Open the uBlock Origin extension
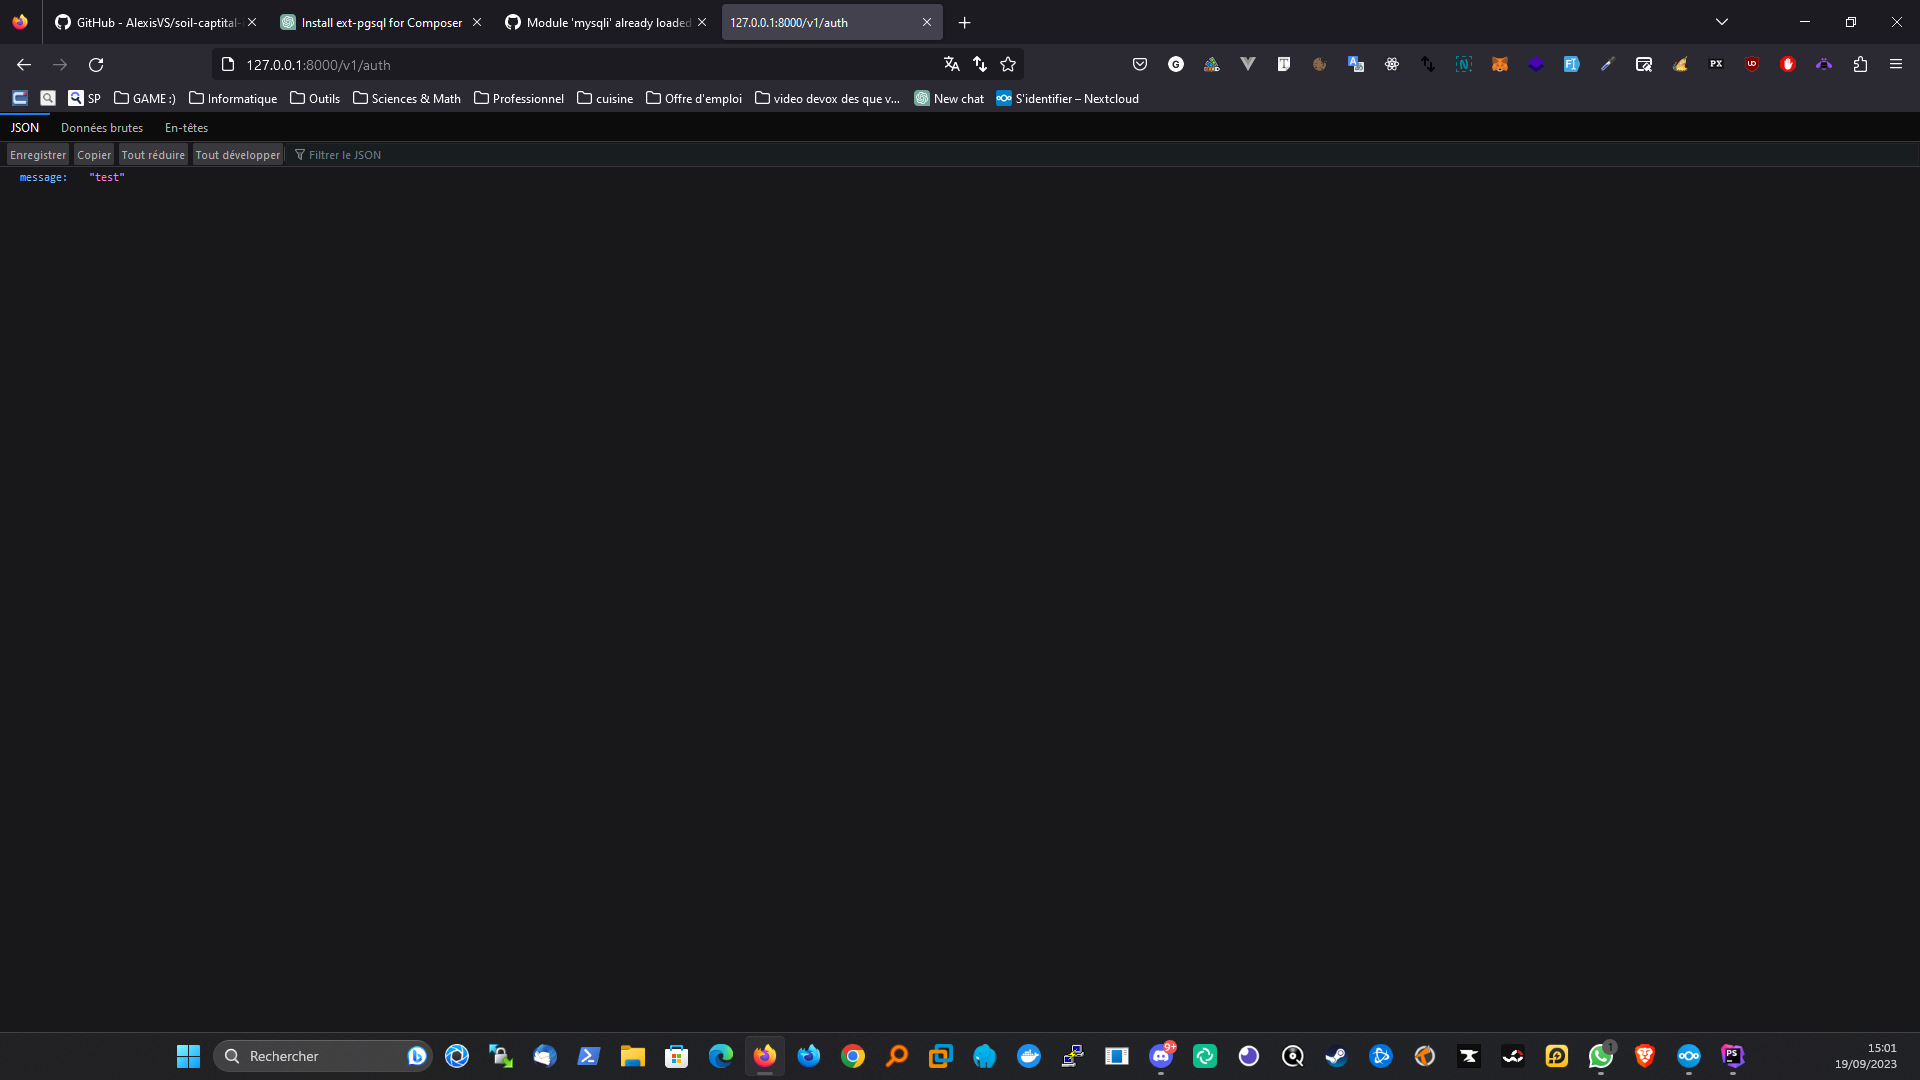The image size is (1920, 1080). [1751, 64]
